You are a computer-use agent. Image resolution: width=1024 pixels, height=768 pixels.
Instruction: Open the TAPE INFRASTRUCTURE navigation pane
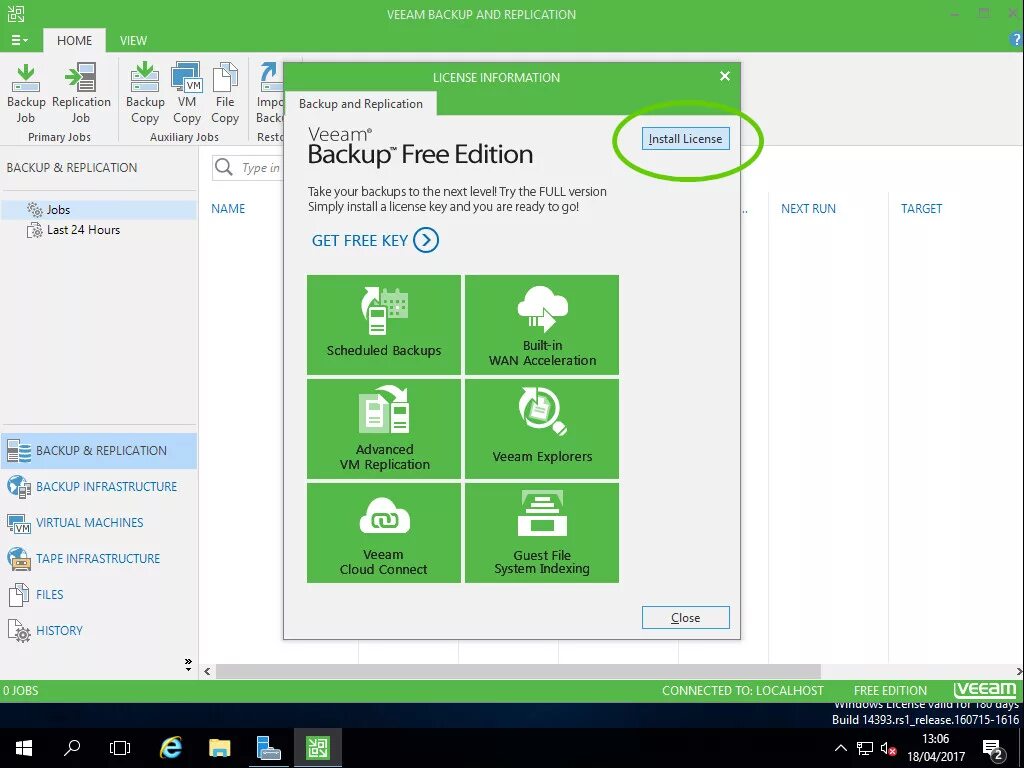(99, 558)
